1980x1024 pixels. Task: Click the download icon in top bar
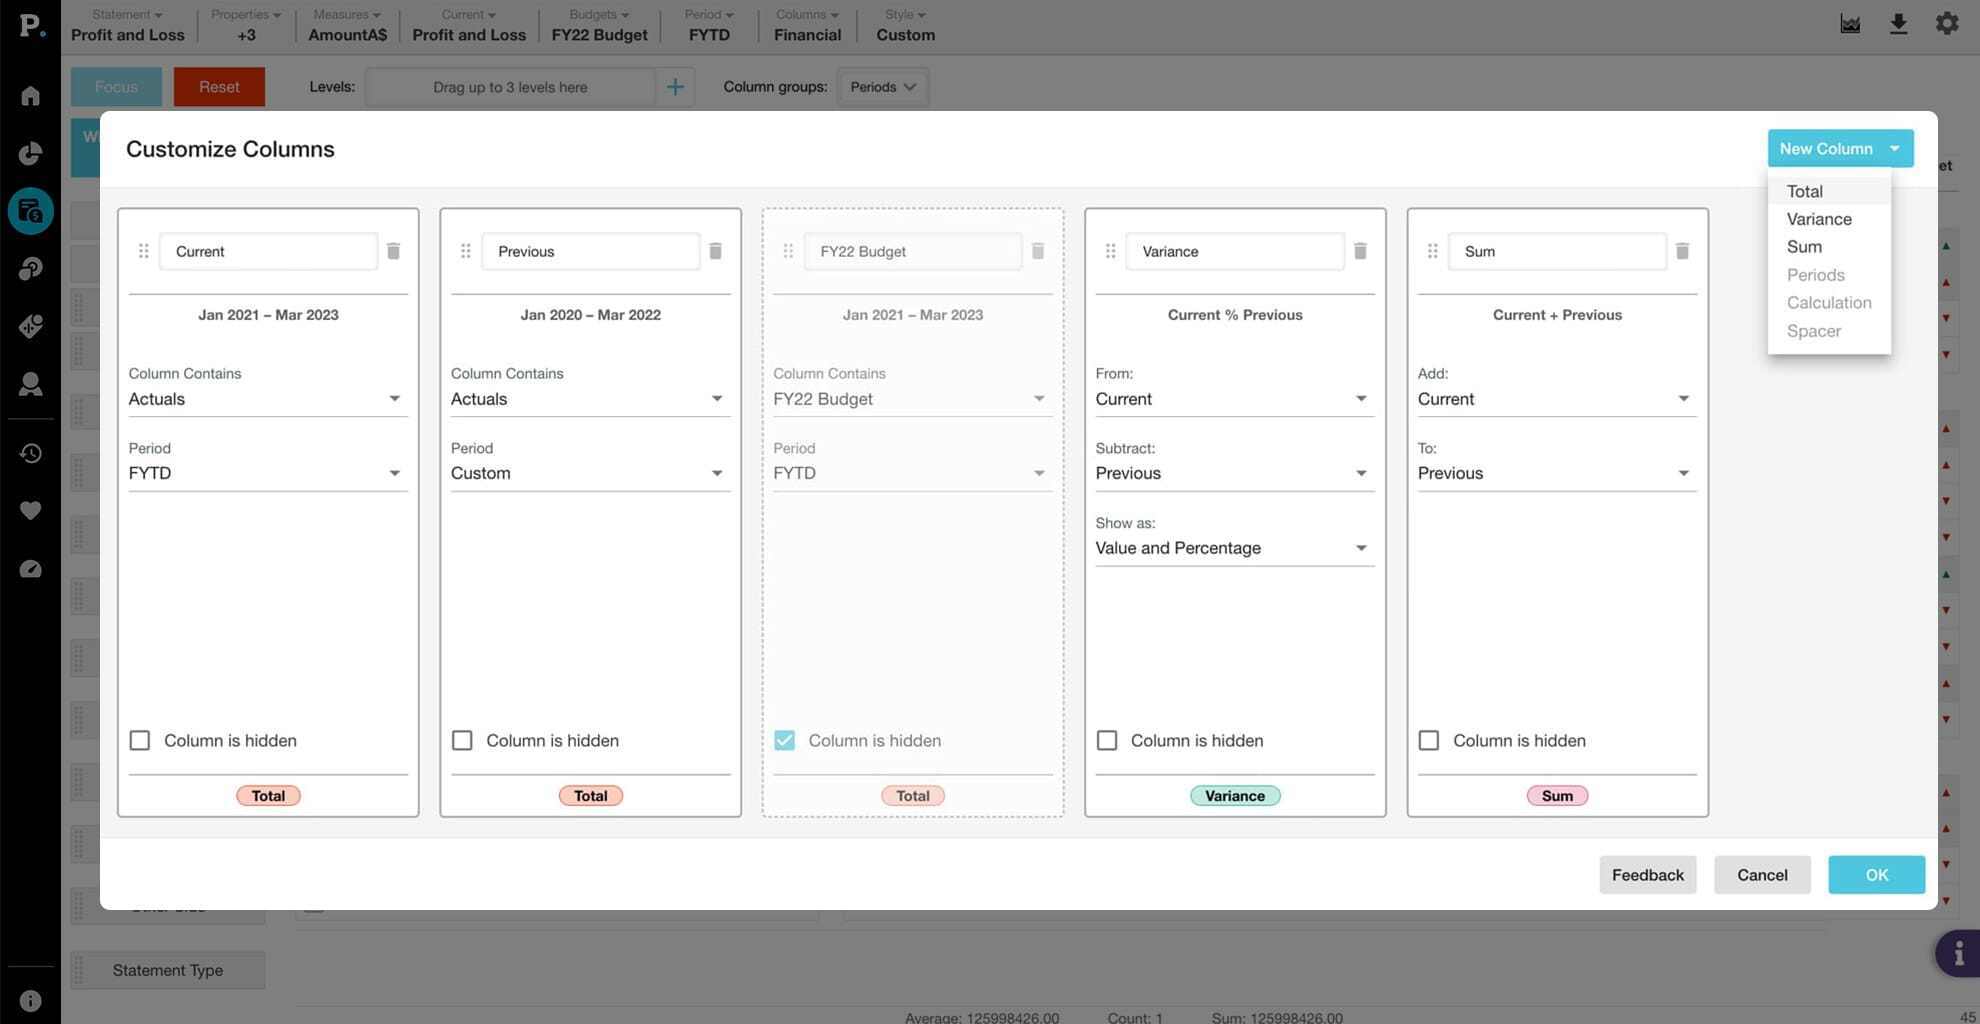coord(1898,24)
